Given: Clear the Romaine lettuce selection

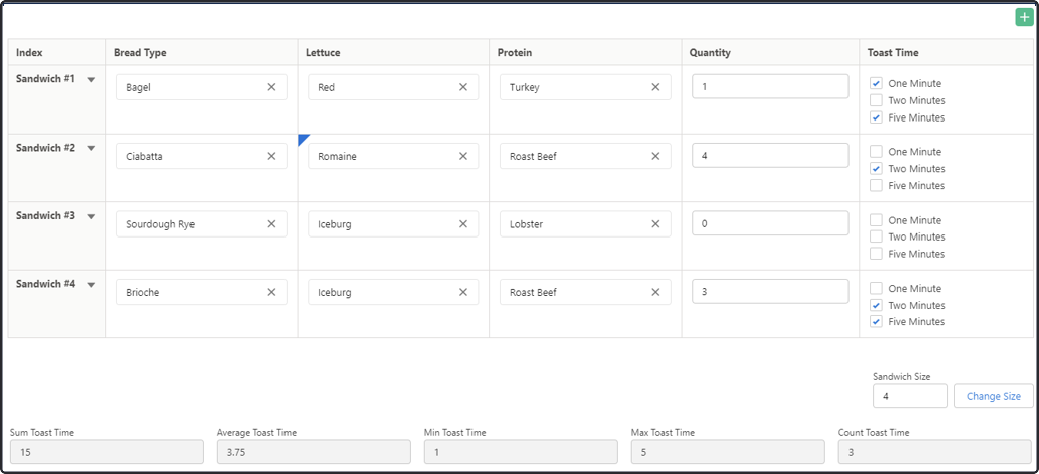Looking at the screenshot, I should 463,156.
